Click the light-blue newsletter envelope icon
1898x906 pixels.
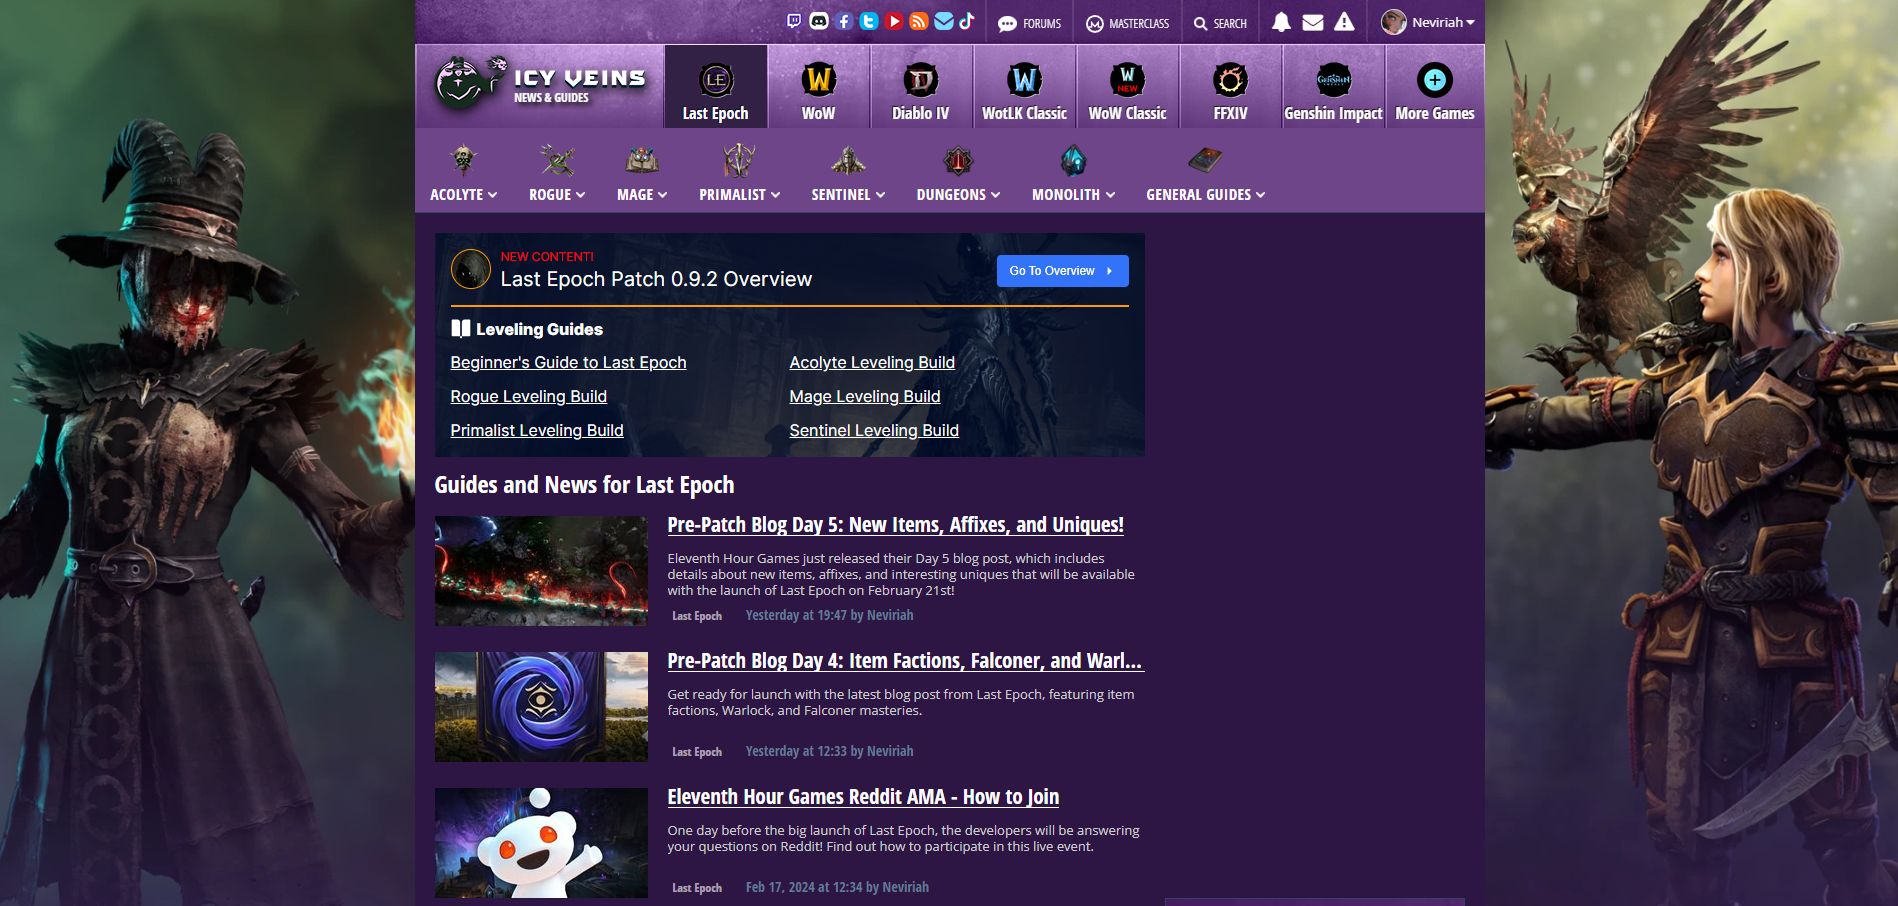click(x=943, y=21)
